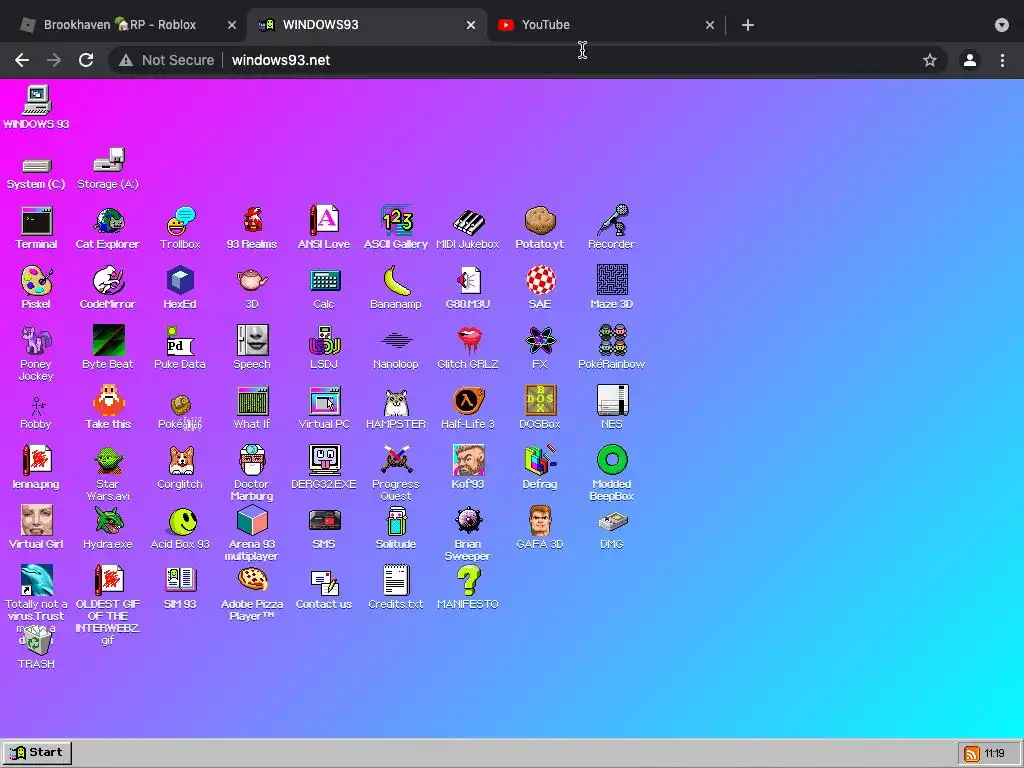Launch the DOSBox icon
Screen dimensions: 1024x768
(x=539, y=408)
